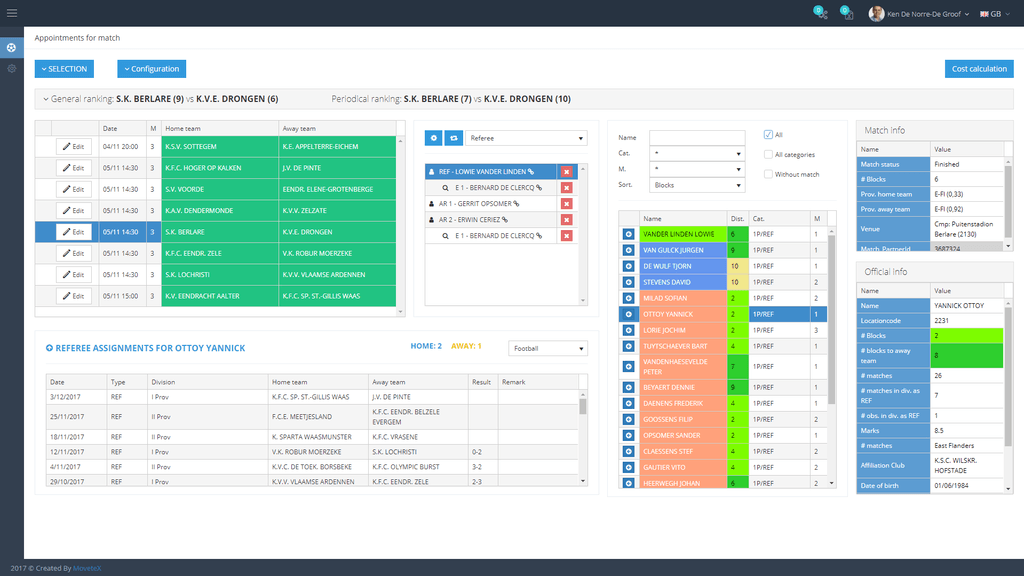Edit the K.S.V. Sottegem match row
Screen dimensions: 1024x576
coord(73,146)
